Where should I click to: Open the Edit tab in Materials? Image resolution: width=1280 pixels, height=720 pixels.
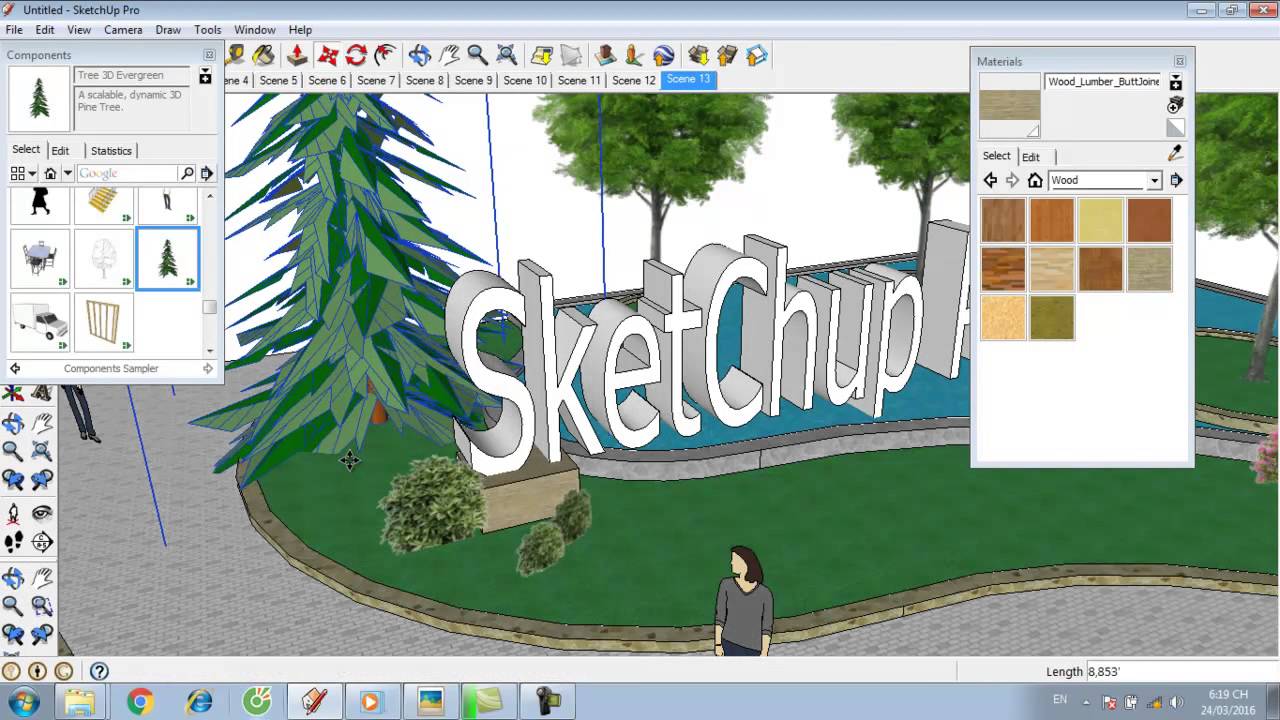pos(1031,156)
